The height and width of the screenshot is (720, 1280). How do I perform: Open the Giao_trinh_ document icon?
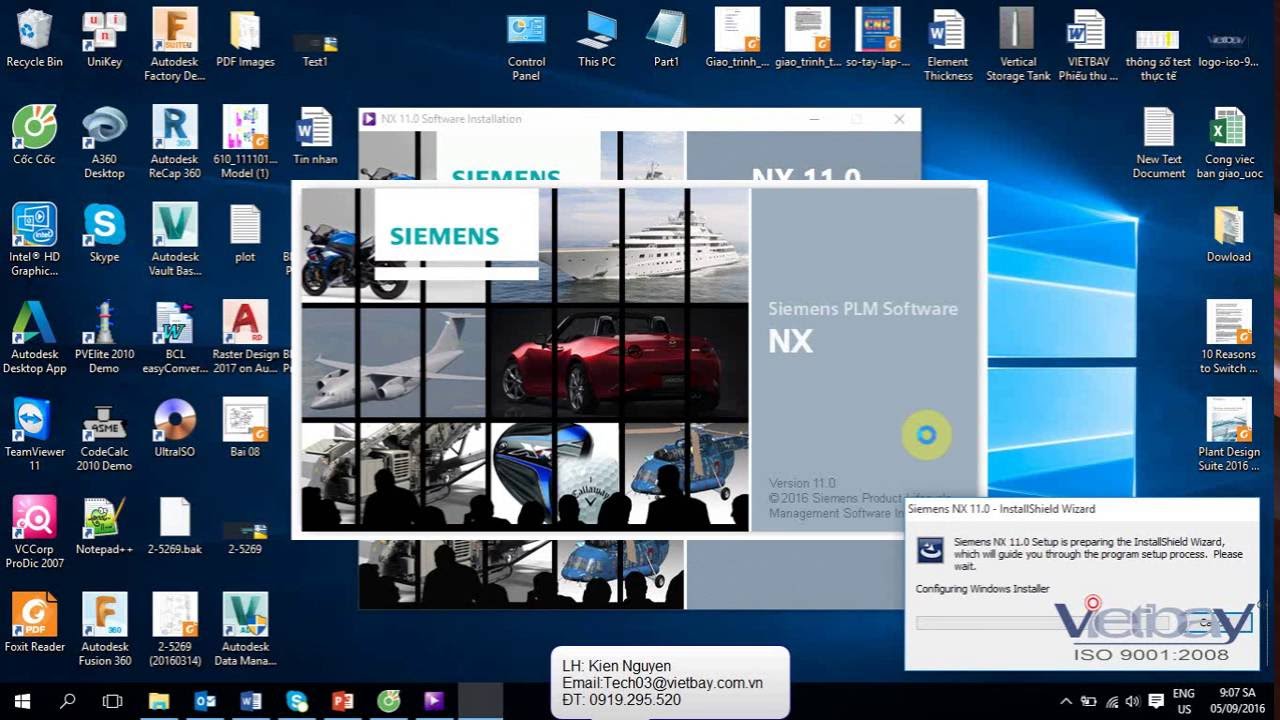coord(737,38)
